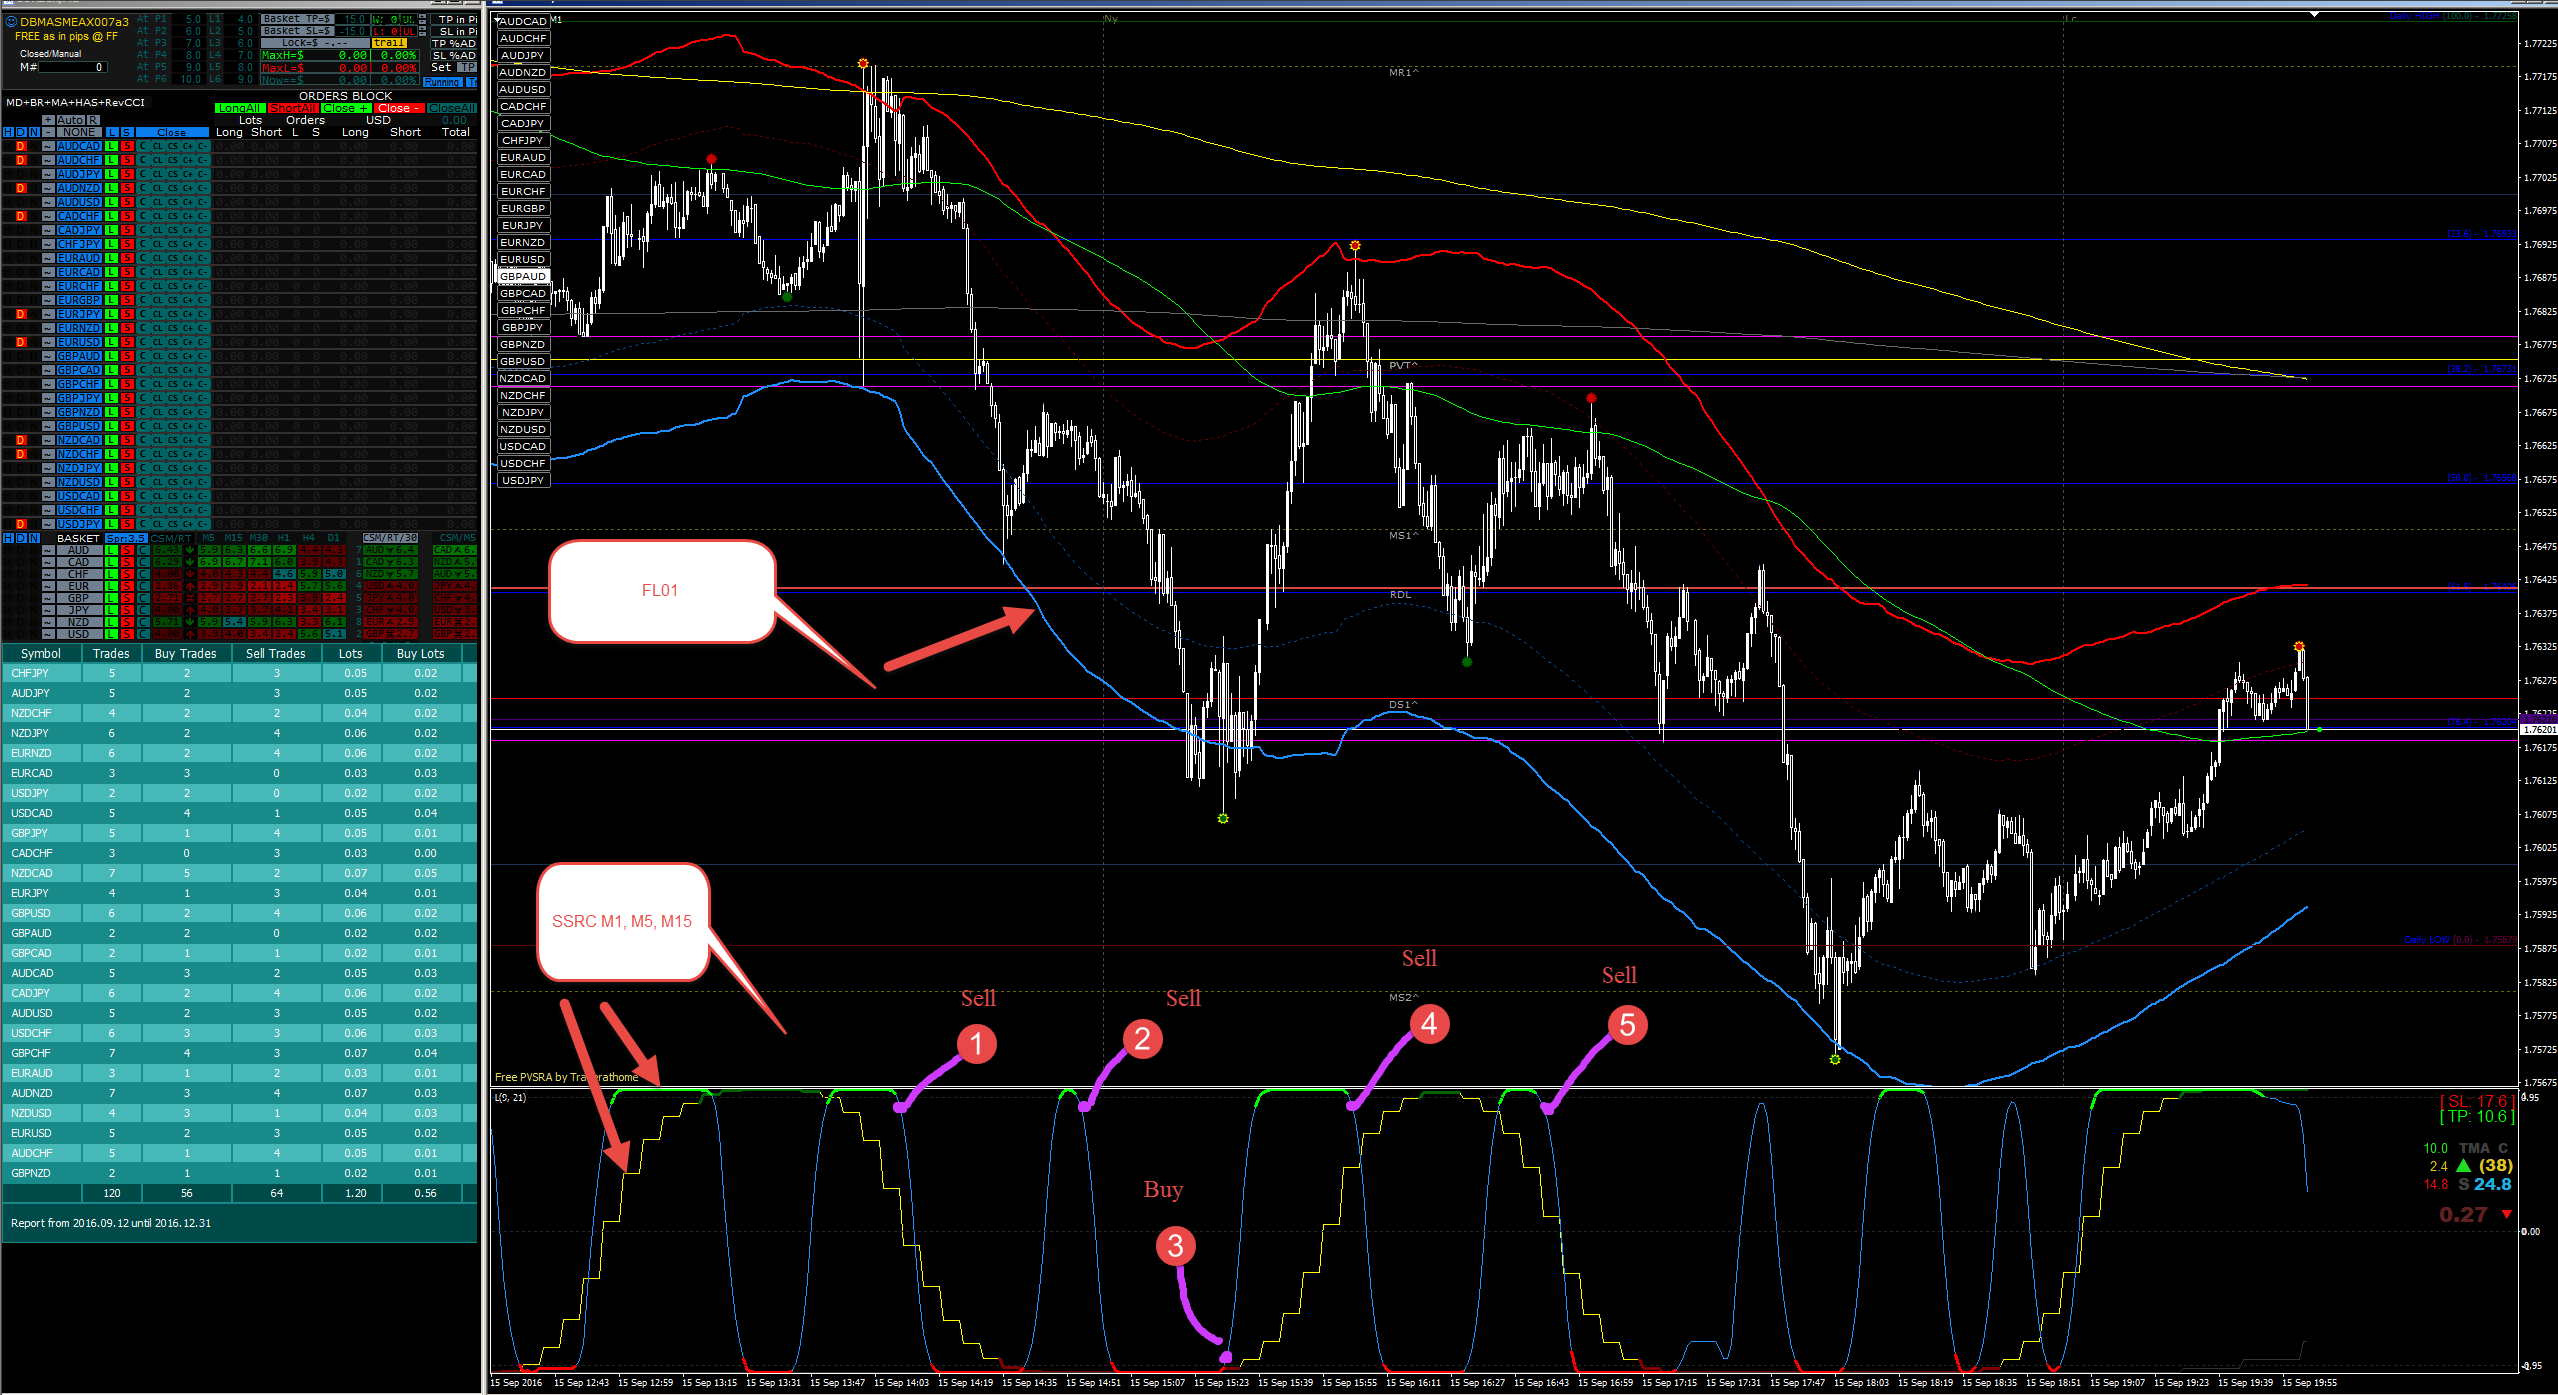2558x1395 pixels.
Task: Click the Basket SL stepper arrows
Action: point(423,31)
